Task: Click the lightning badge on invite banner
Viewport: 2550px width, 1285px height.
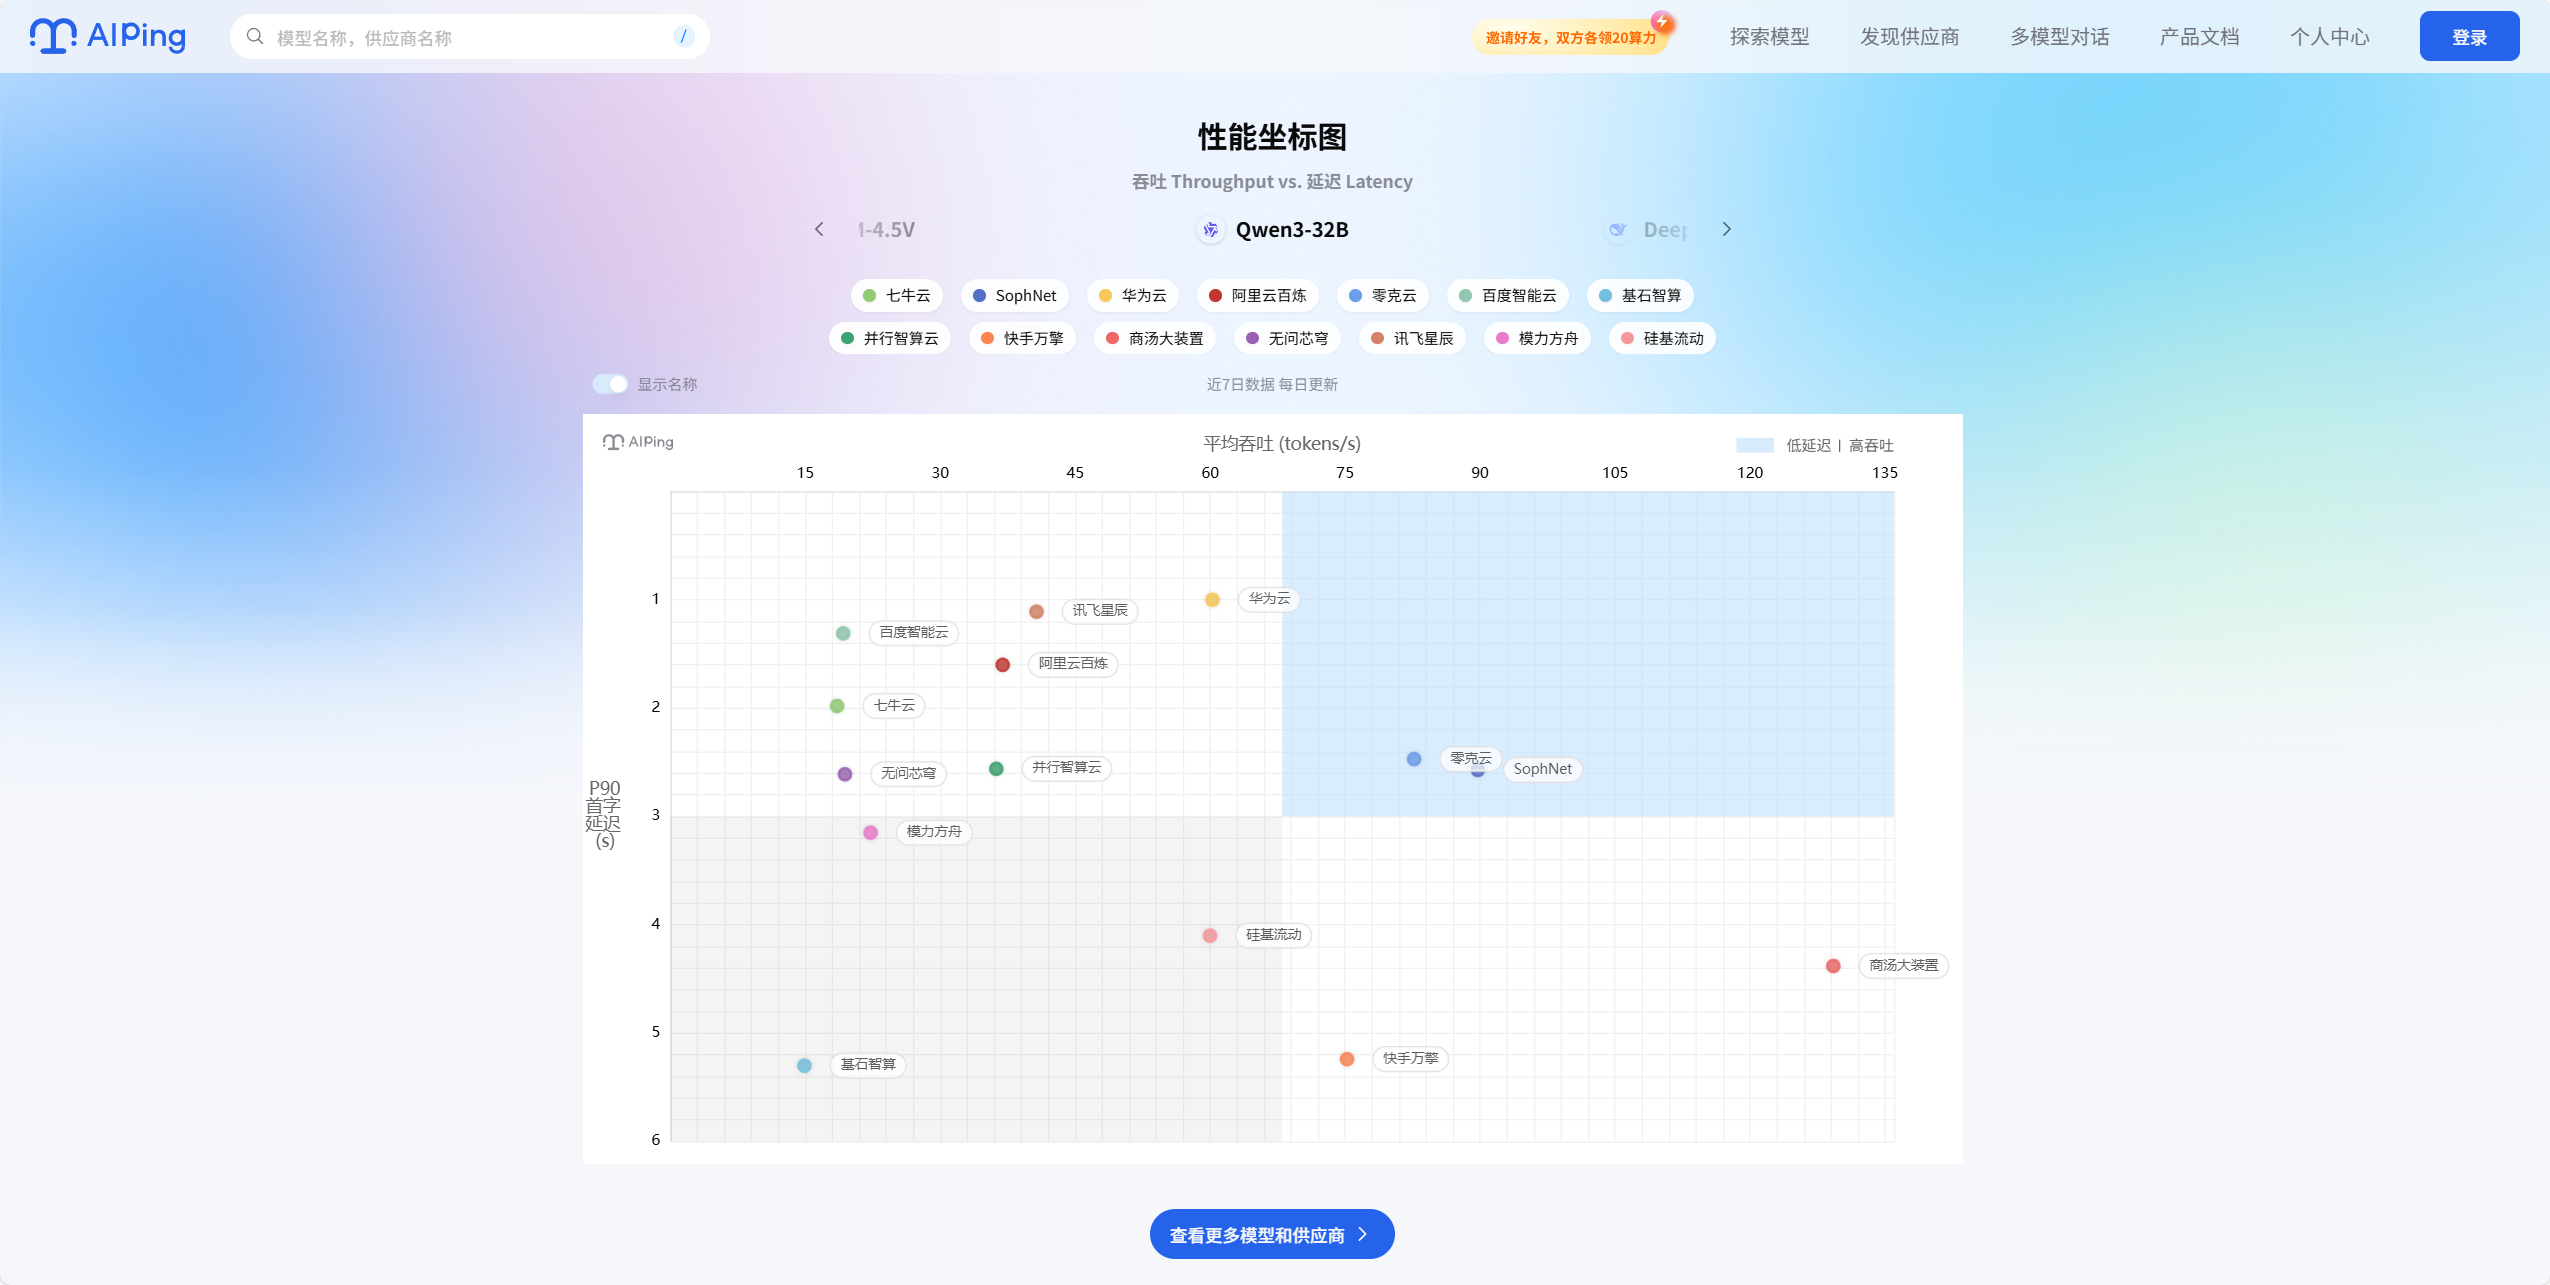Action: point(1662,21)
